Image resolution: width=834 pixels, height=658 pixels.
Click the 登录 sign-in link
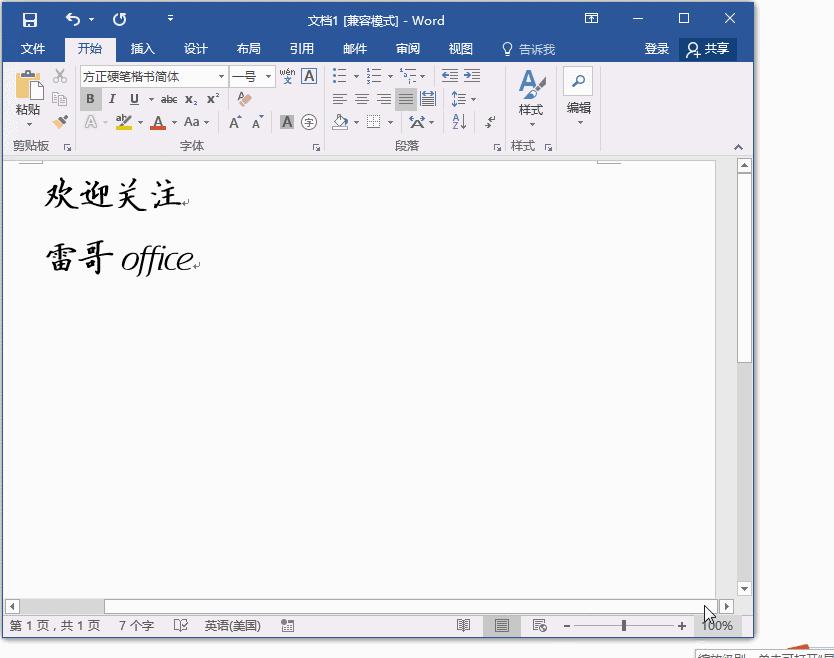[x=656, y=48]
